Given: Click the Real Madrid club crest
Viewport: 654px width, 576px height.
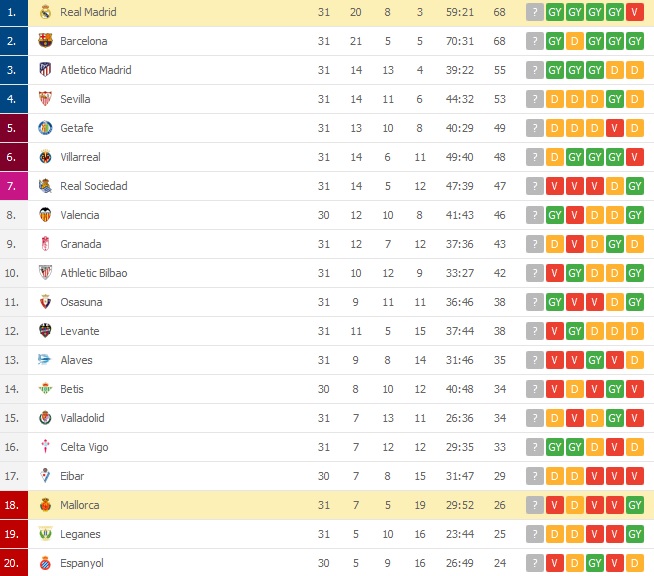Looking at the screenshot, I should coord(45,12).
